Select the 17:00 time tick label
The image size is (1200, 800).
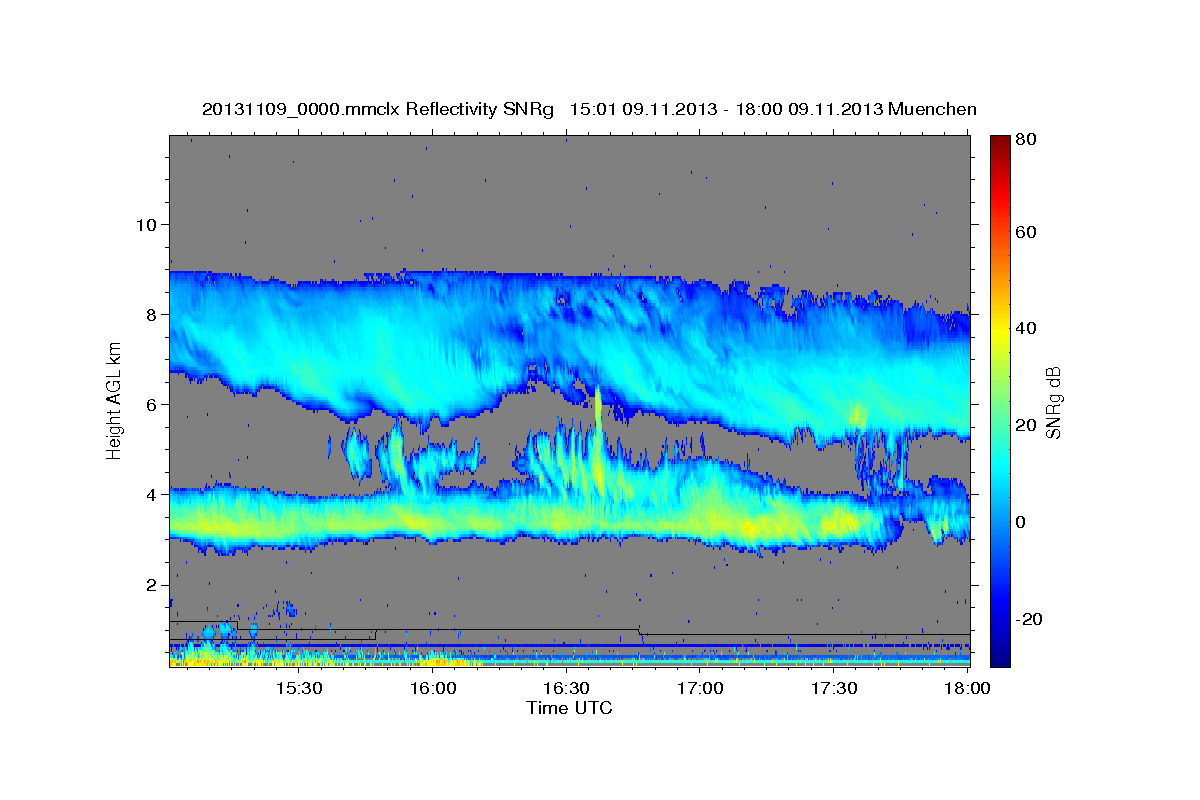pos(700,689)
